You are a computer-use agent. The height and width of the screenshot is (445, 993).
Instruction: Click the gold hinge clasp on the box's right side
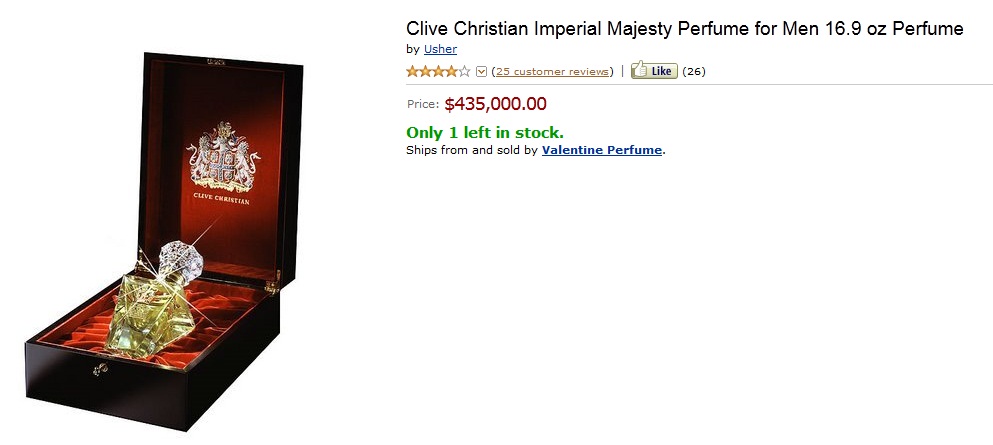point(271,286)
